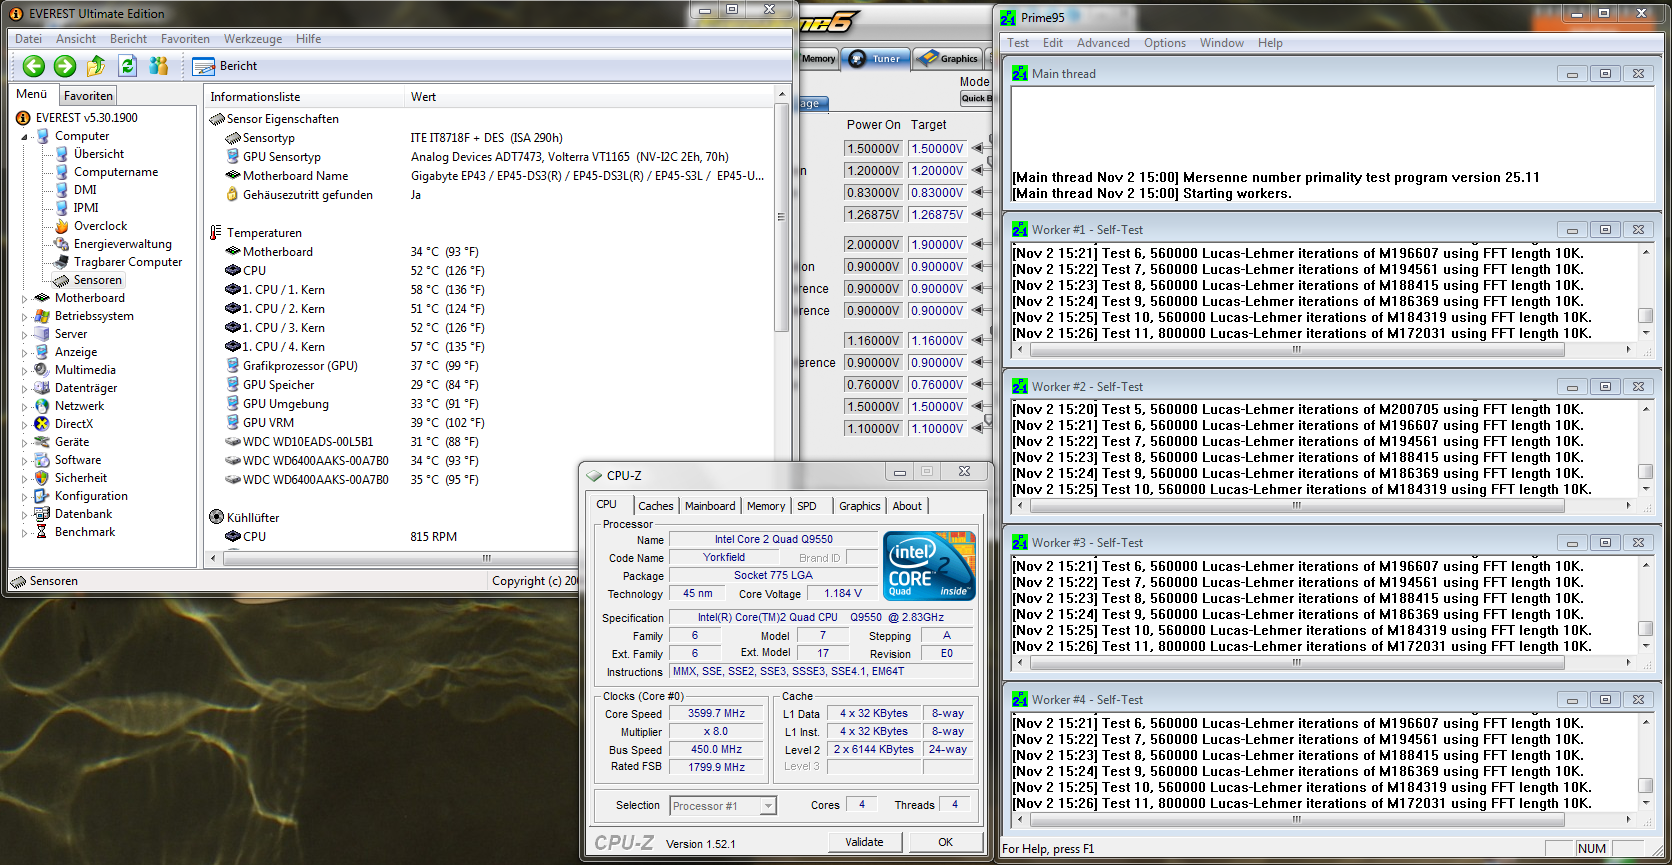Expand the Betriebssystem tree node

(25, 316)
